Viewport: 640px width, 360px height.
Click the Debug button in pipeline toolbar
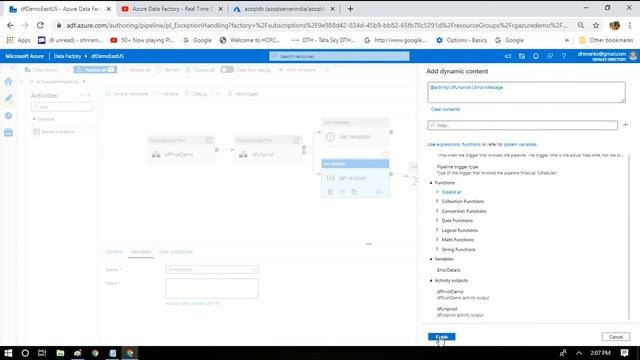point(196,94)
